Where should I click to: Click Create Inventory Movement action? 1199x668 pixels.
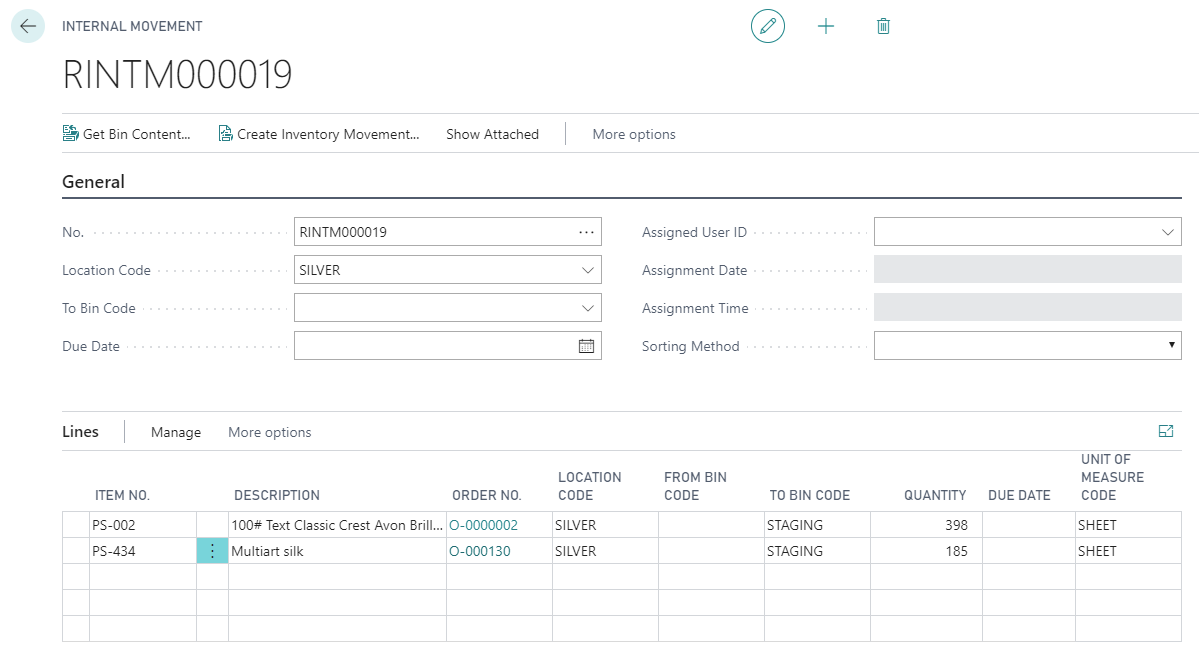pos(319,134)
